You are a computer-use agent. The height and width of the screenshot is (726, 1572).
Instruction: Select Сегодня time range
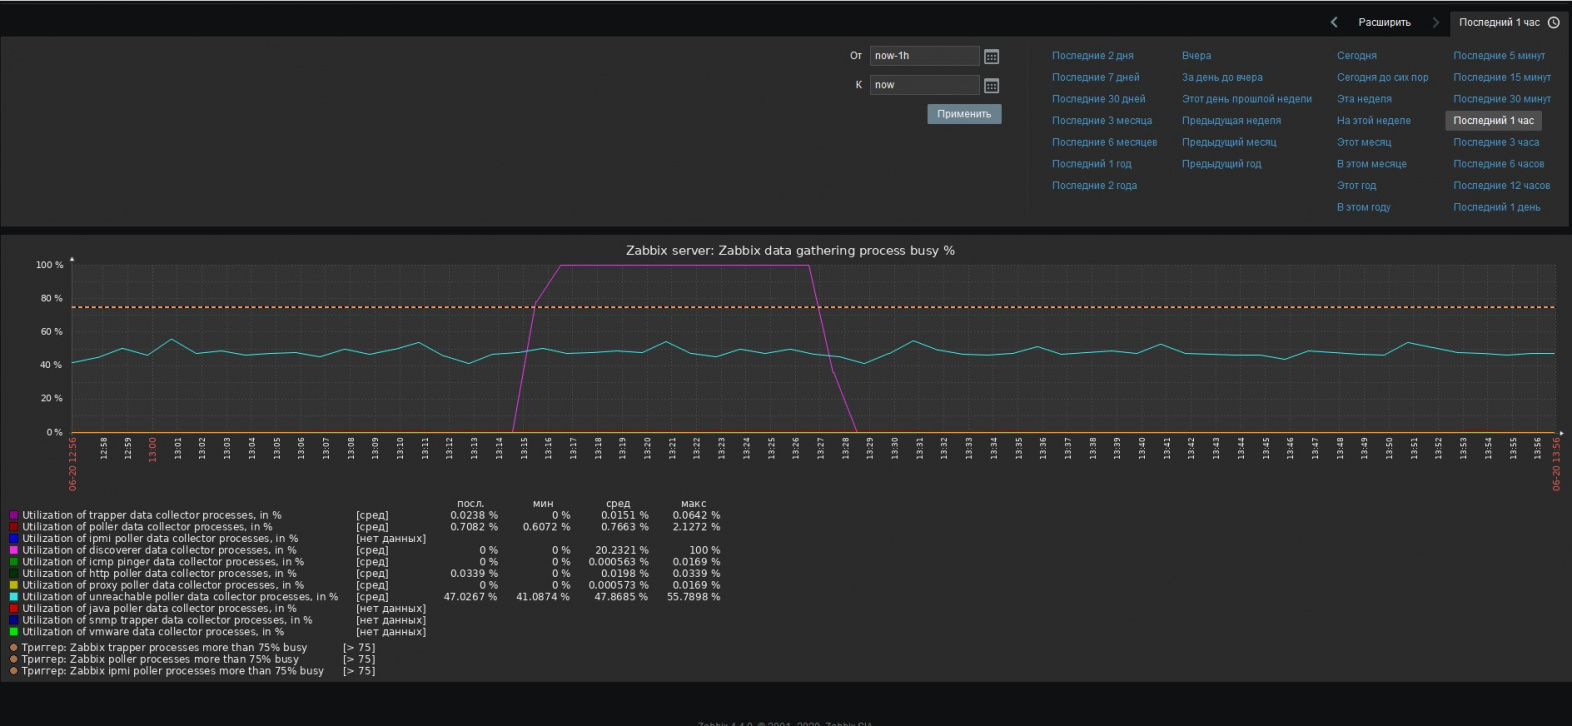point(1356,56)
